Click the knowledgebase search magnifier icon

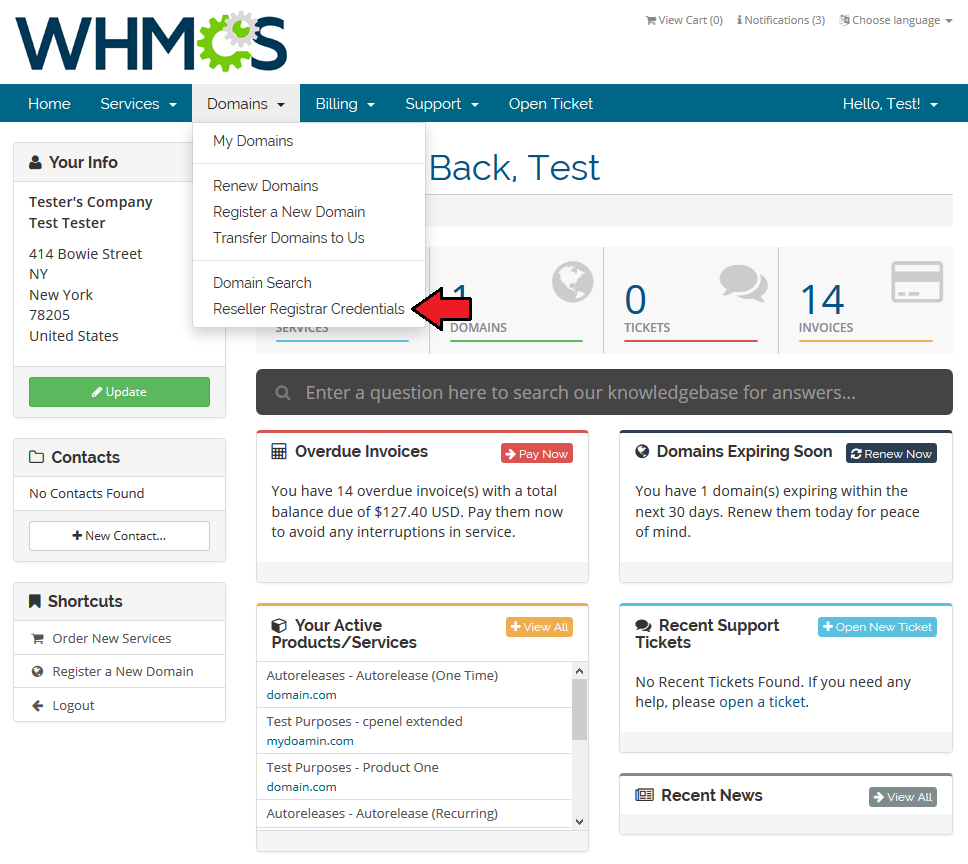[x=283, y=393]
